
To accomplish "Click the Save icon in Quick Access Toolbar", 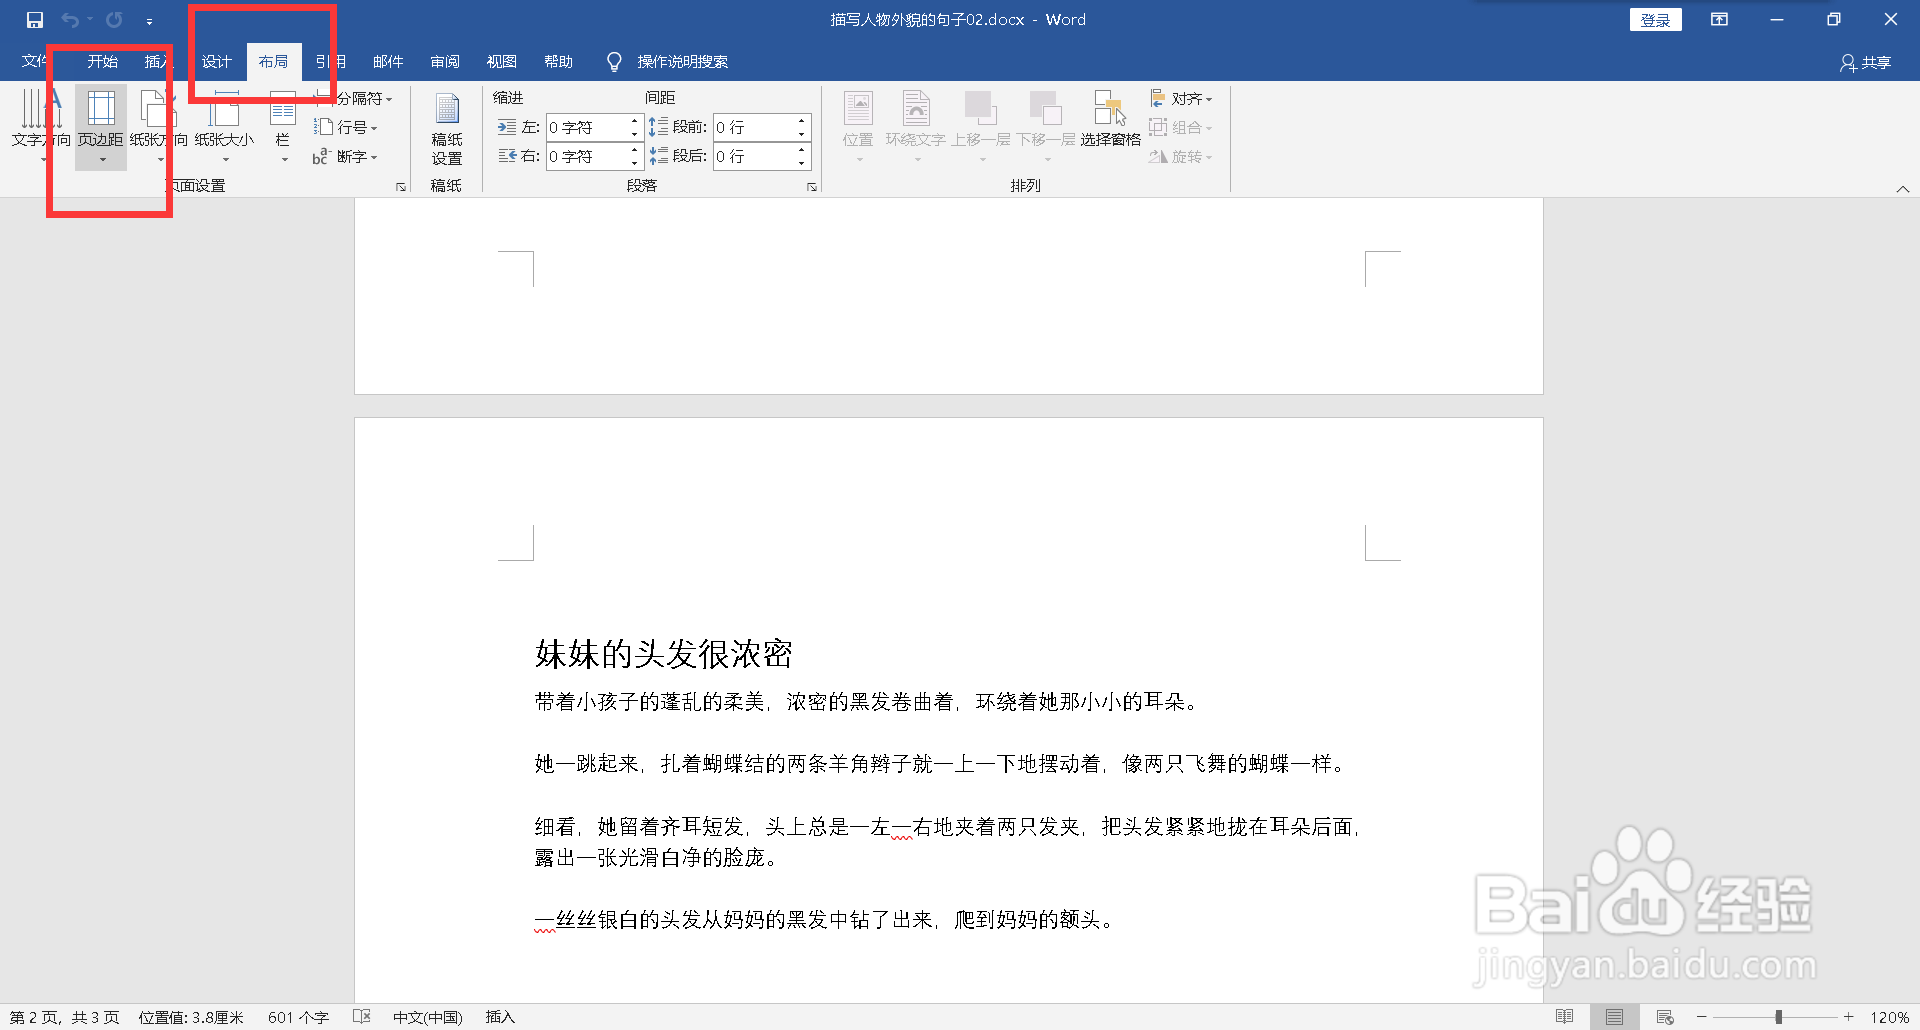I will [x=33, y=19].
